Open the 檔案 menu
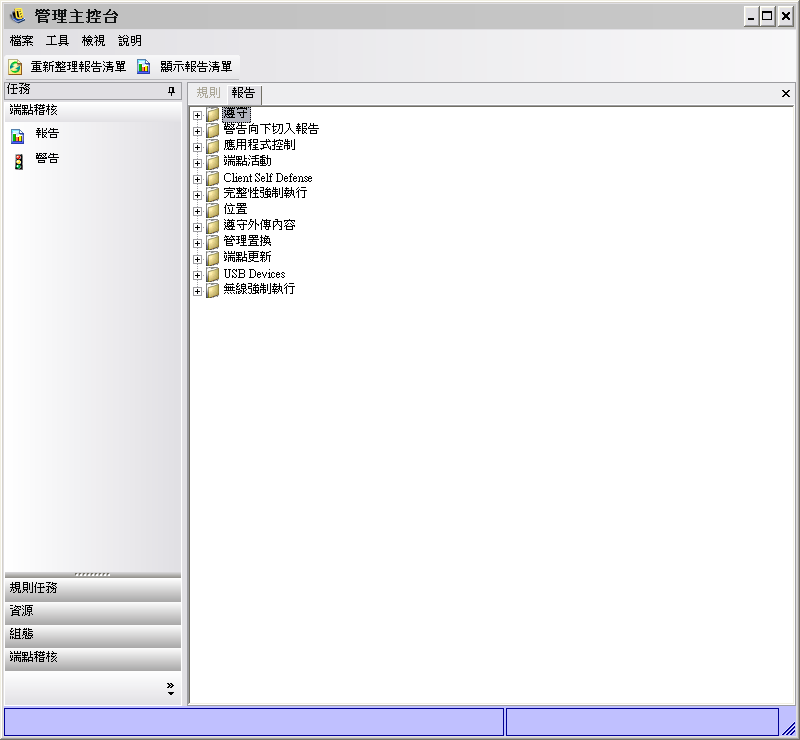 (21, 41)
